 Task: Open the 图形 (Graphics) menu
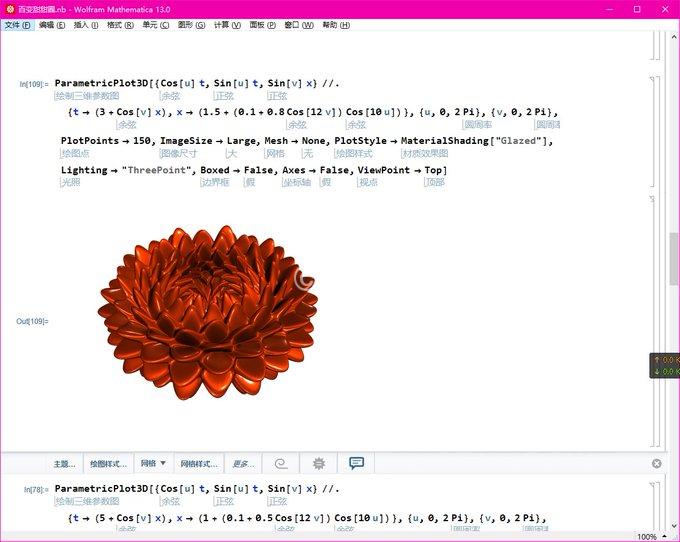point(191,25)
